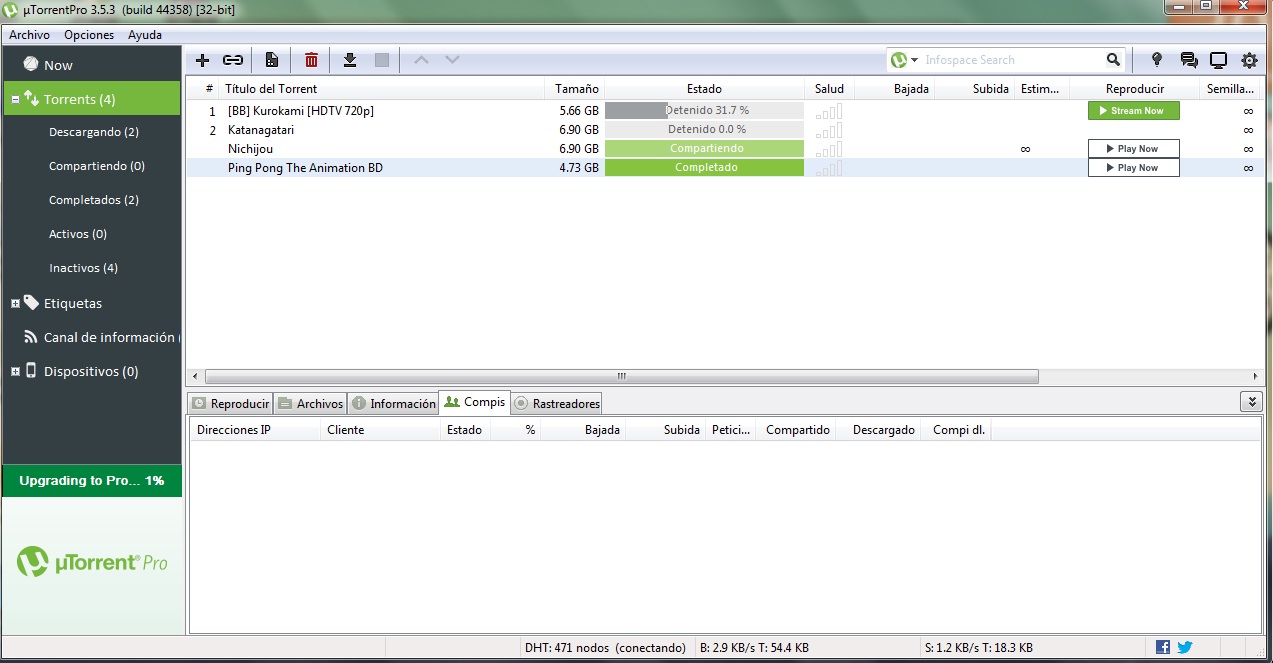Open the remote monitor icon
1273x663 pixels.
[1218, 60]
